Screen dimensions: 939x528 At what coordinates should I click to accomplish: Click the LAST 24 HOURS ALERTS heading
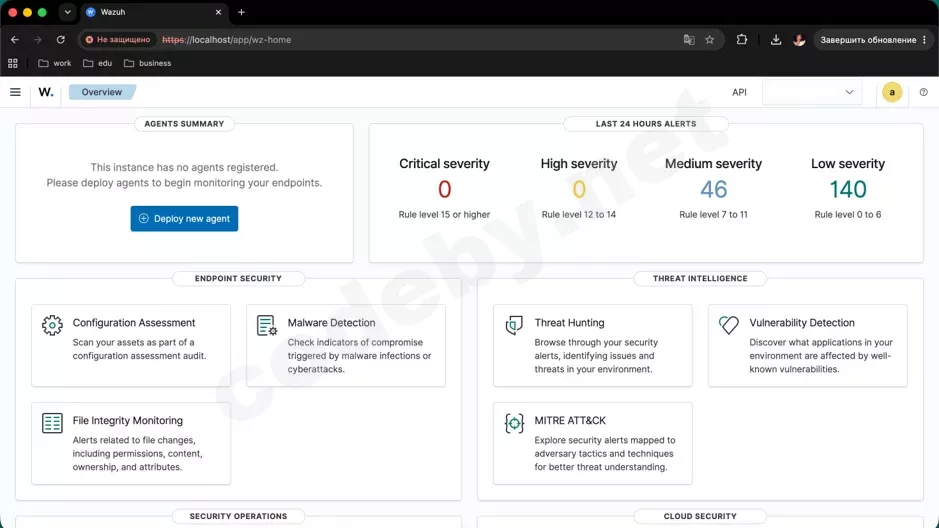[x=646, y=124]
